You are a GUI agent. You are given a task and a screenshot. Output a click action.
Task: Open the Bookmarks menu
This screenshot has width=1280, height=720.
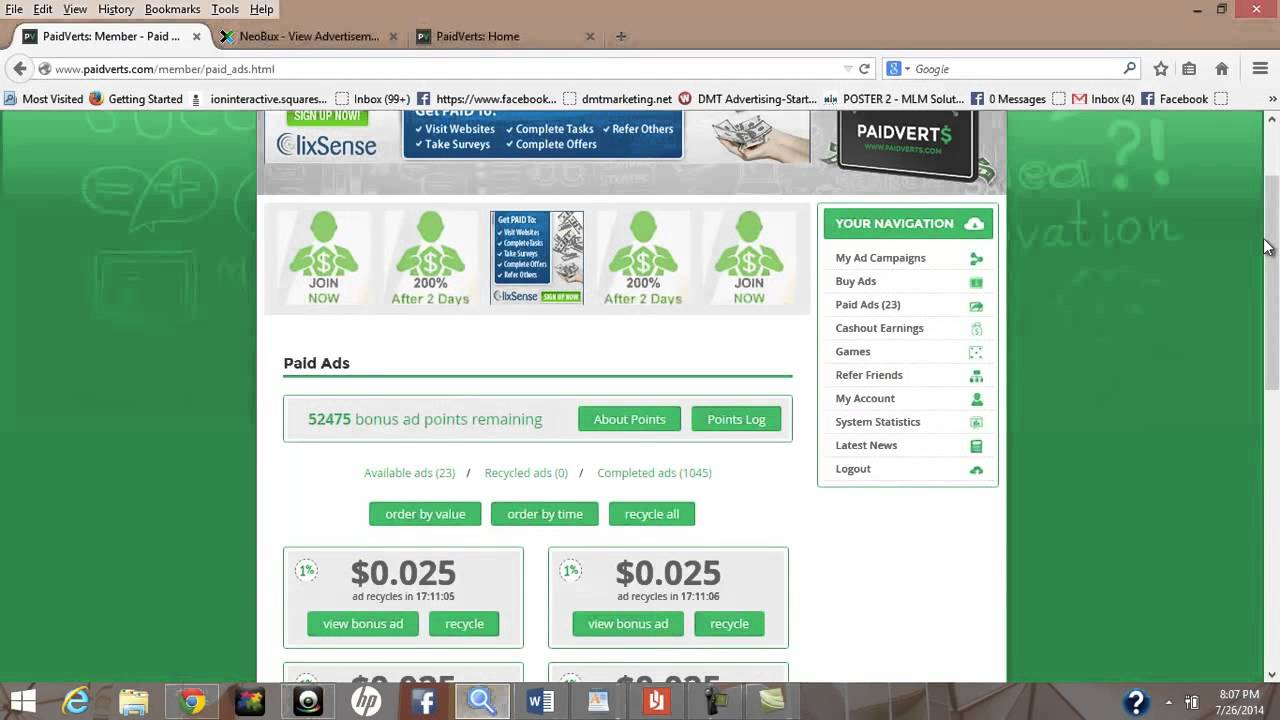point(172,9)
